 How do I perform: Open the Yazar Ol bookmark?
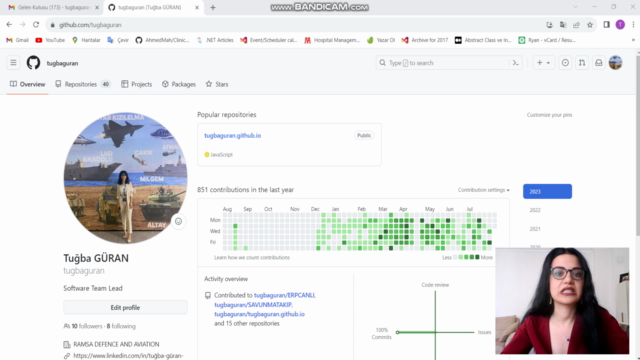381,40
